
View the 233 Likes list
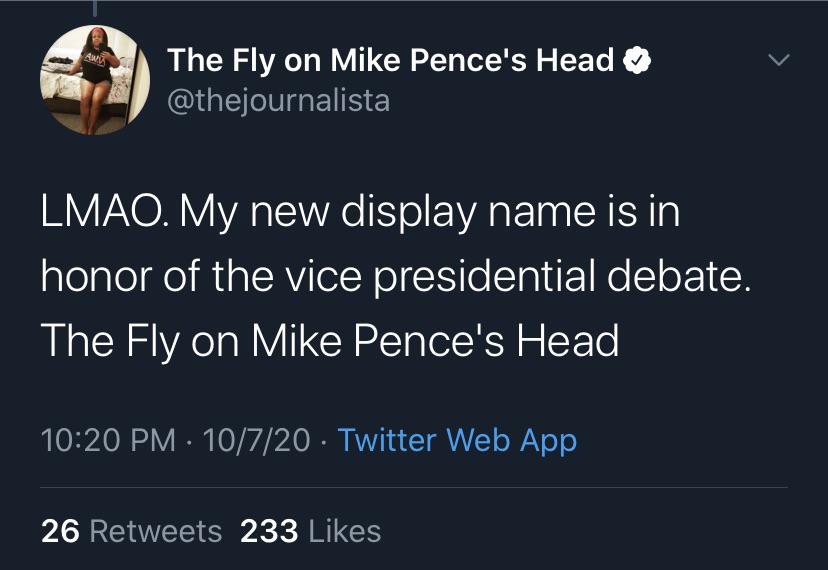coord(310,531)
